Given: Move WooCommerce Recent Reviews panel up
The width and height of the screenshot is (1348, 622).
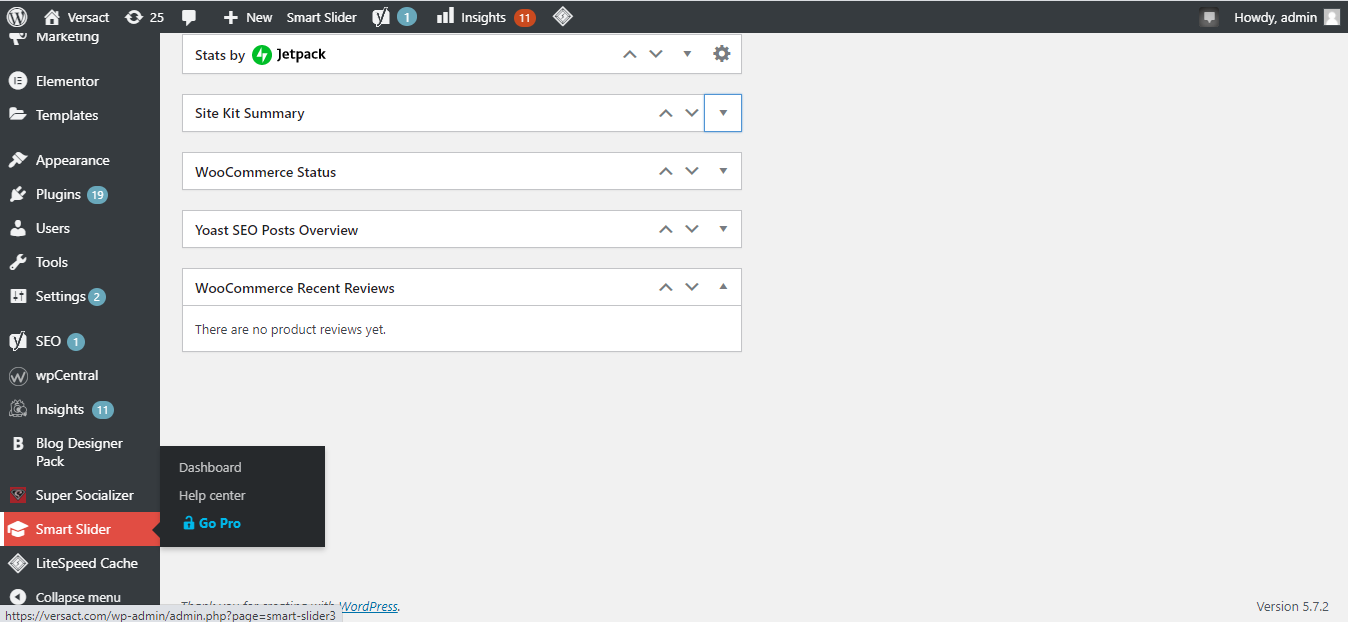Looking at the screenshot, I should (x=666, y=287).
